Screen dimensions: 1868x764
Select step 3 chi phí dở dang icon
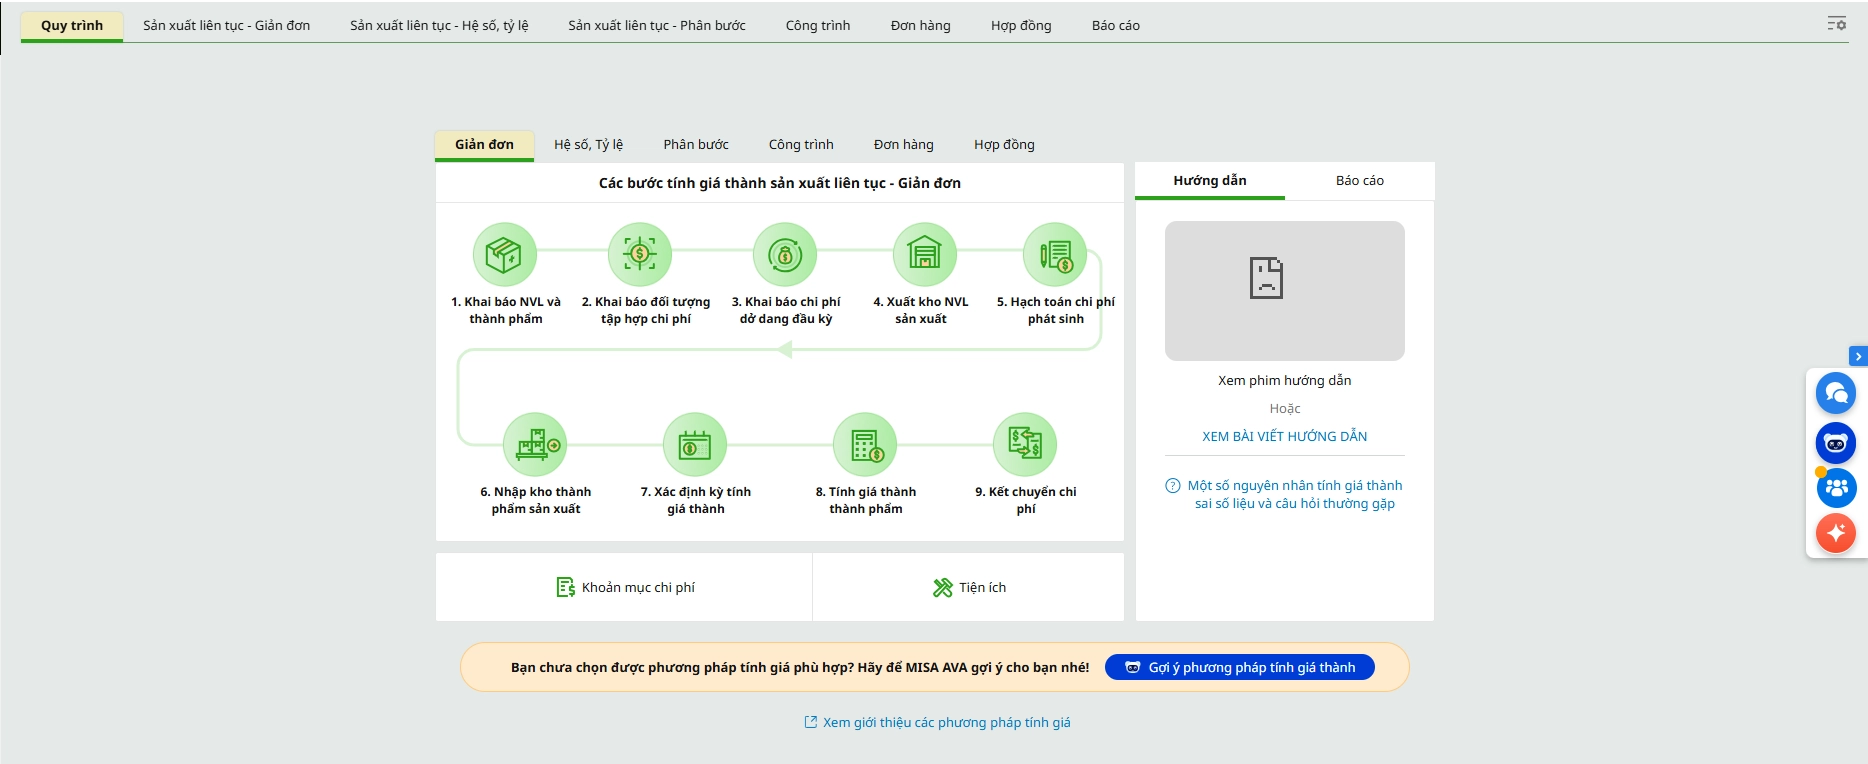coord(785,255)
